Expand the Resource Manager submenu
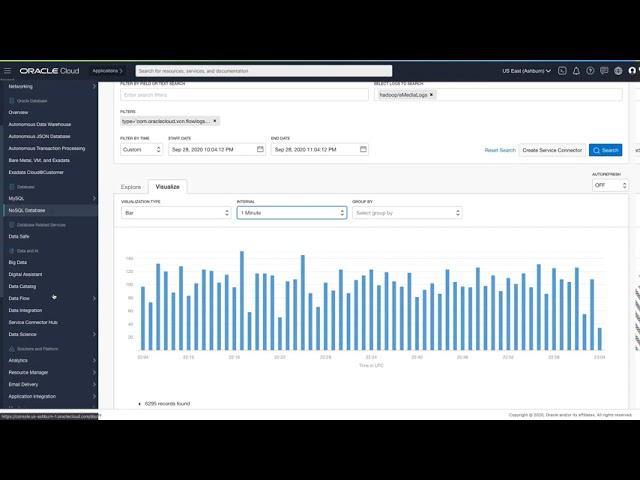This screenshot has width=640, height=480. [94, 372]
